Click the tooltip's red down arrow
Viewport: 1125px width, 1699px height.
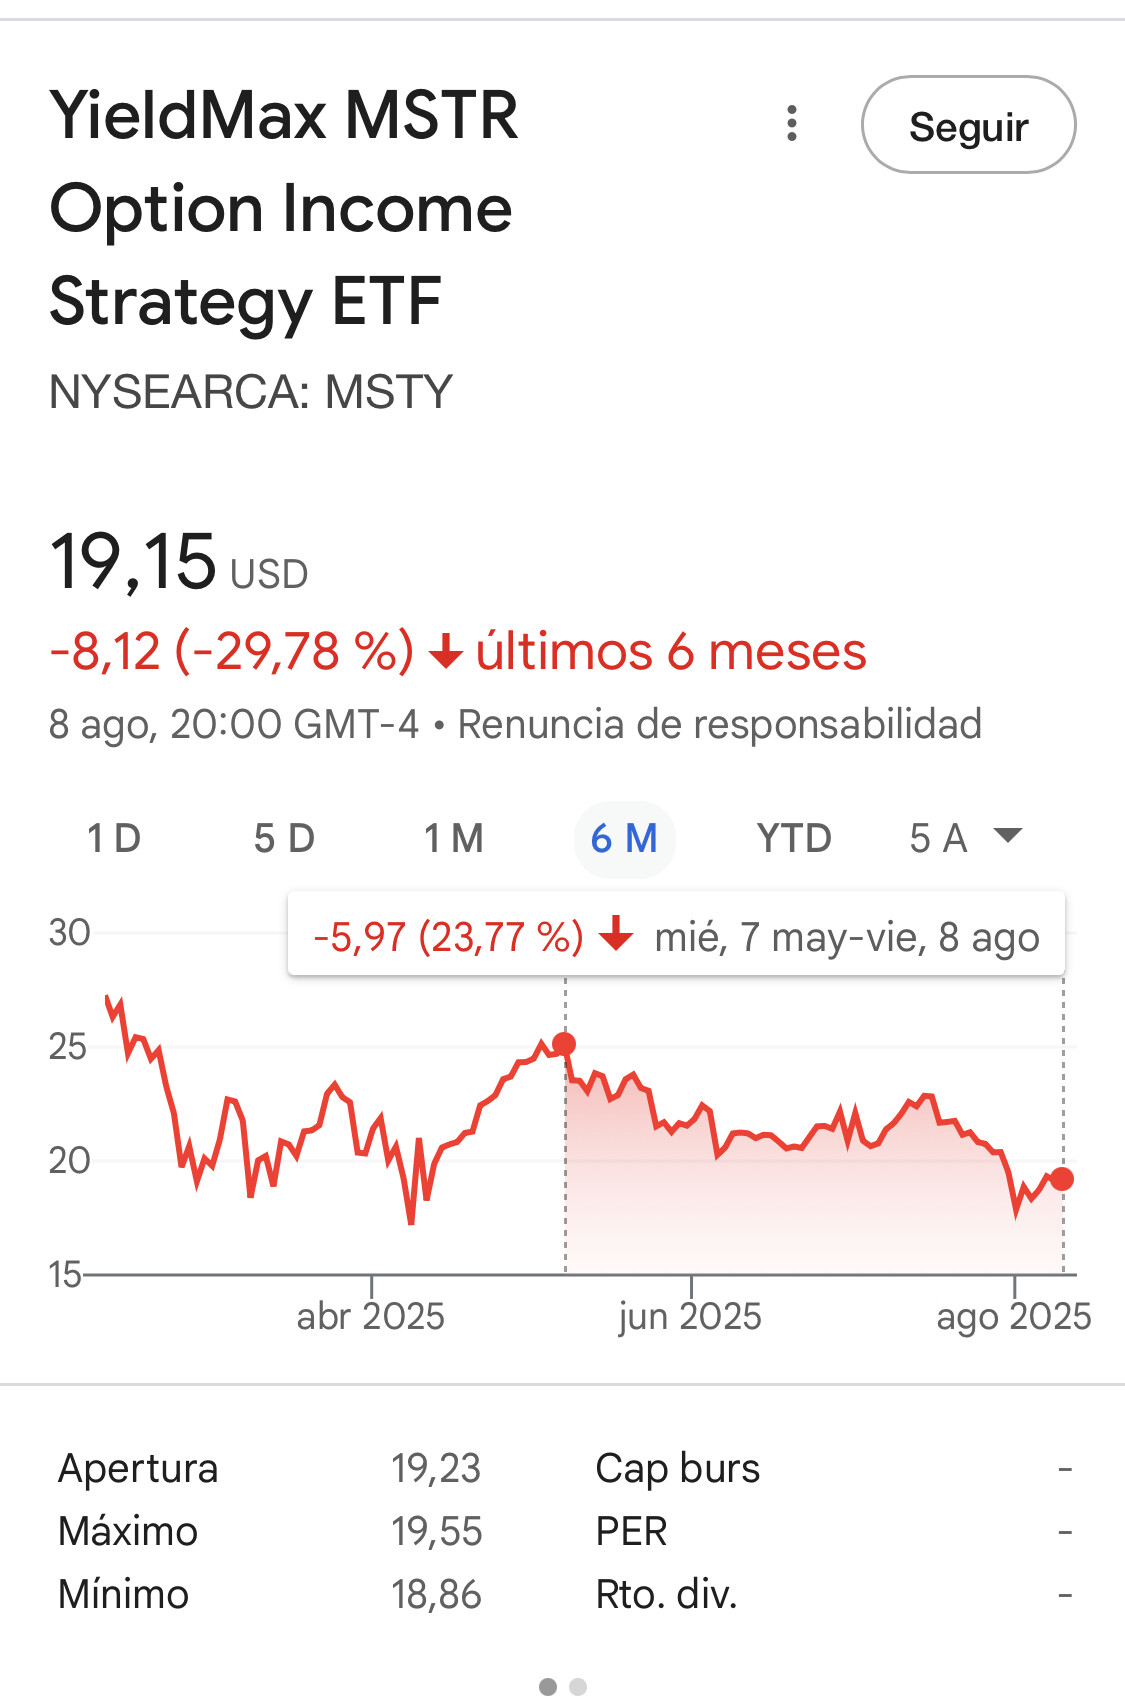point(616,935)
